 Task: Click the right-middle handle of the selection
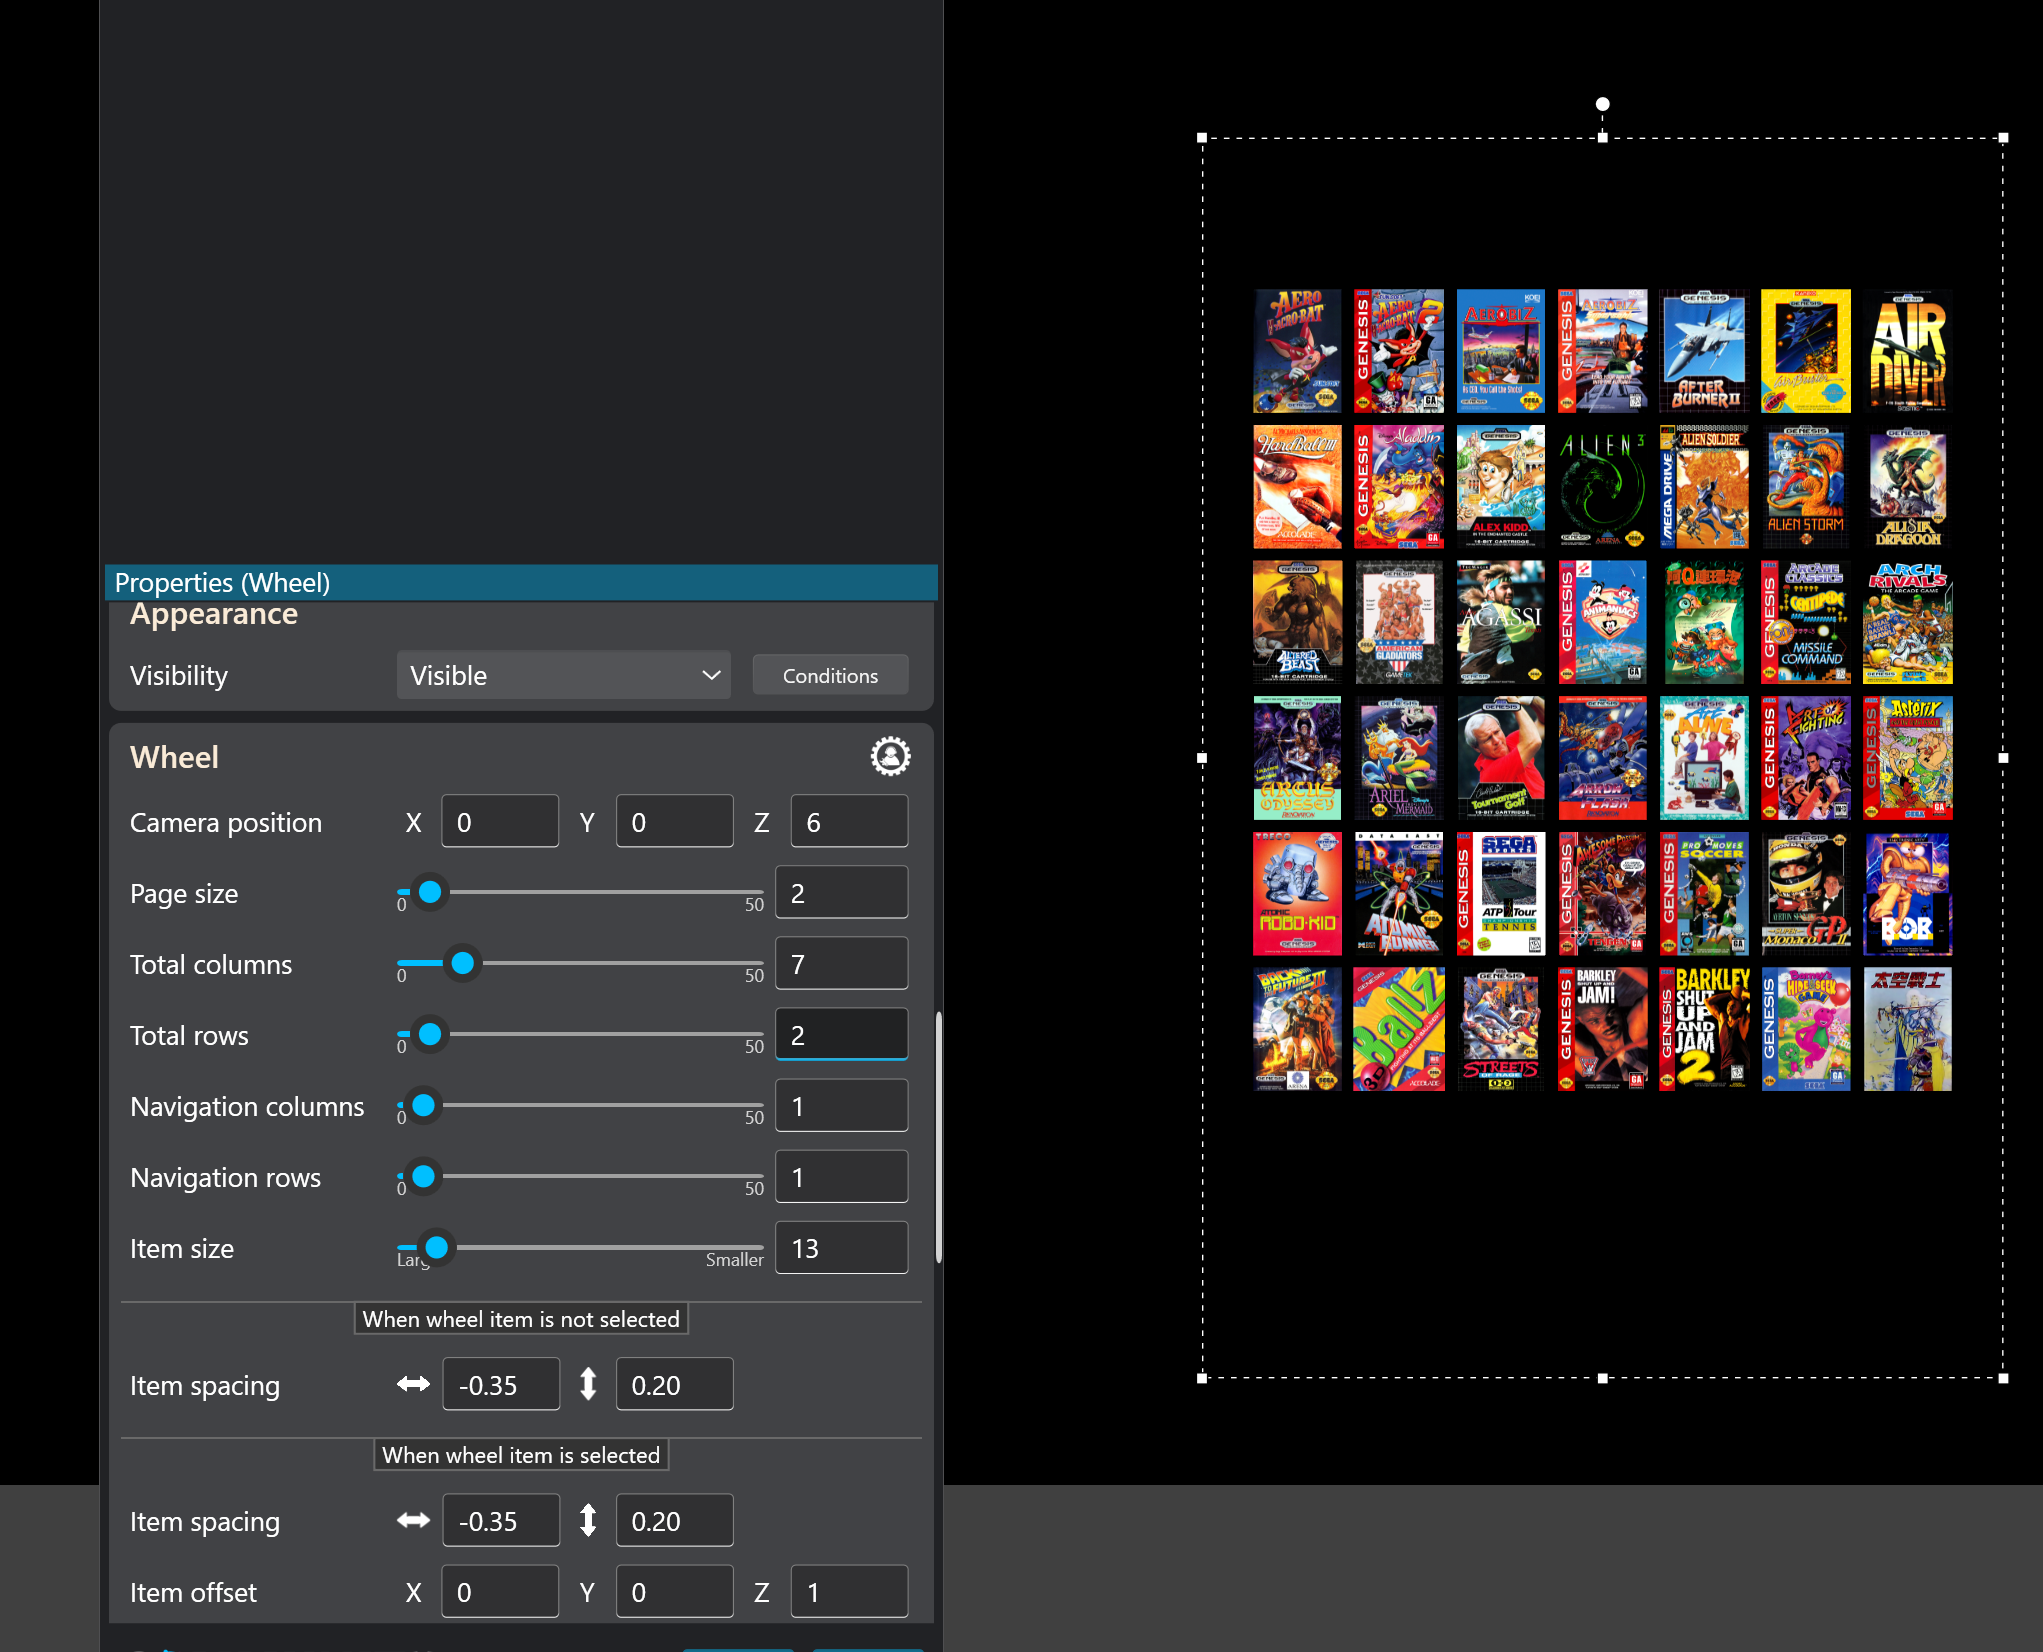point(2003,758)
